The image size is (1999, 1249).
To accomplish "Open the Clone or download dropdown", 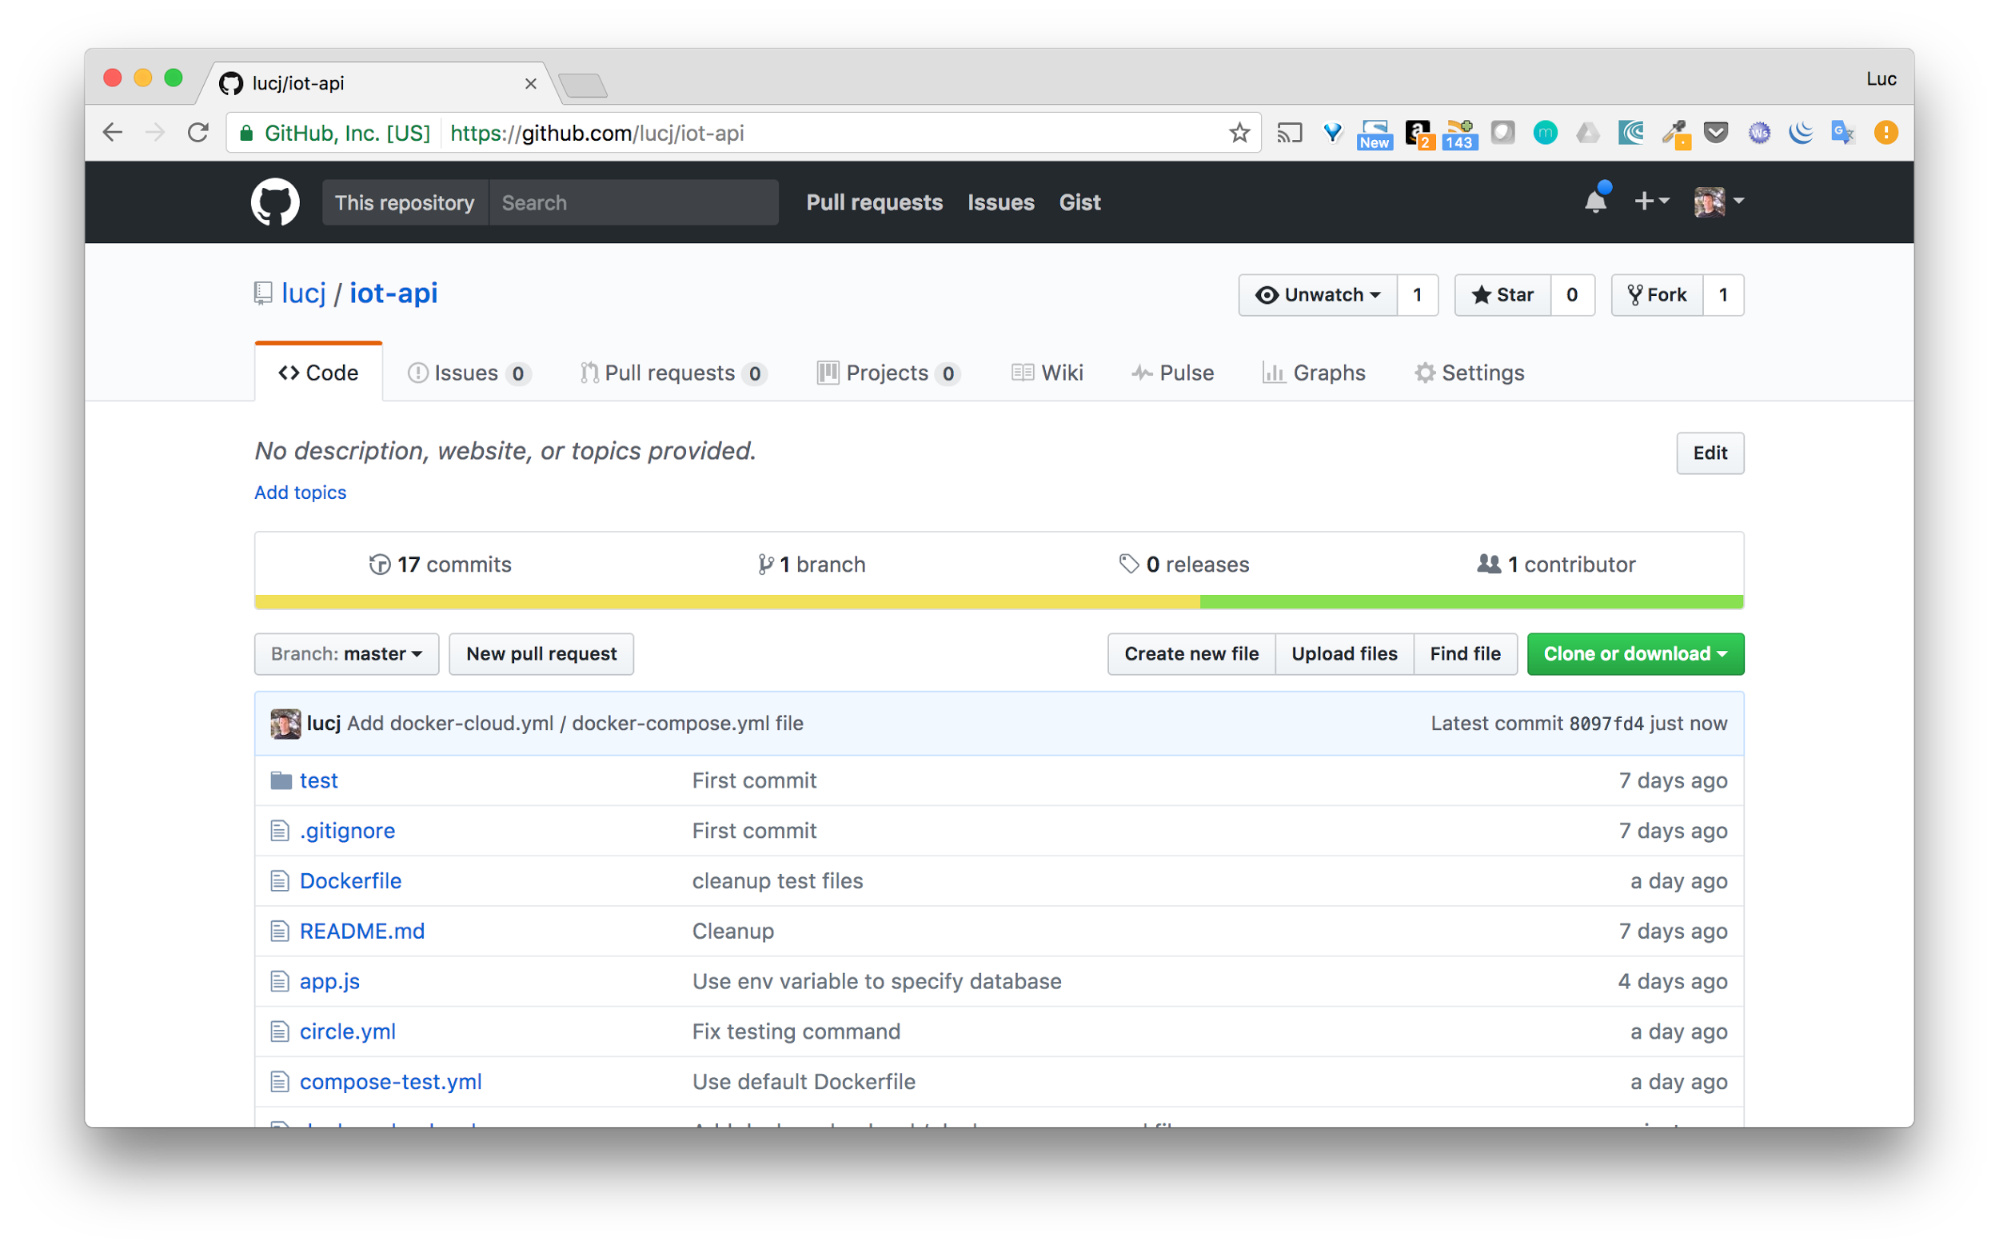I will tap(1635, 653).
